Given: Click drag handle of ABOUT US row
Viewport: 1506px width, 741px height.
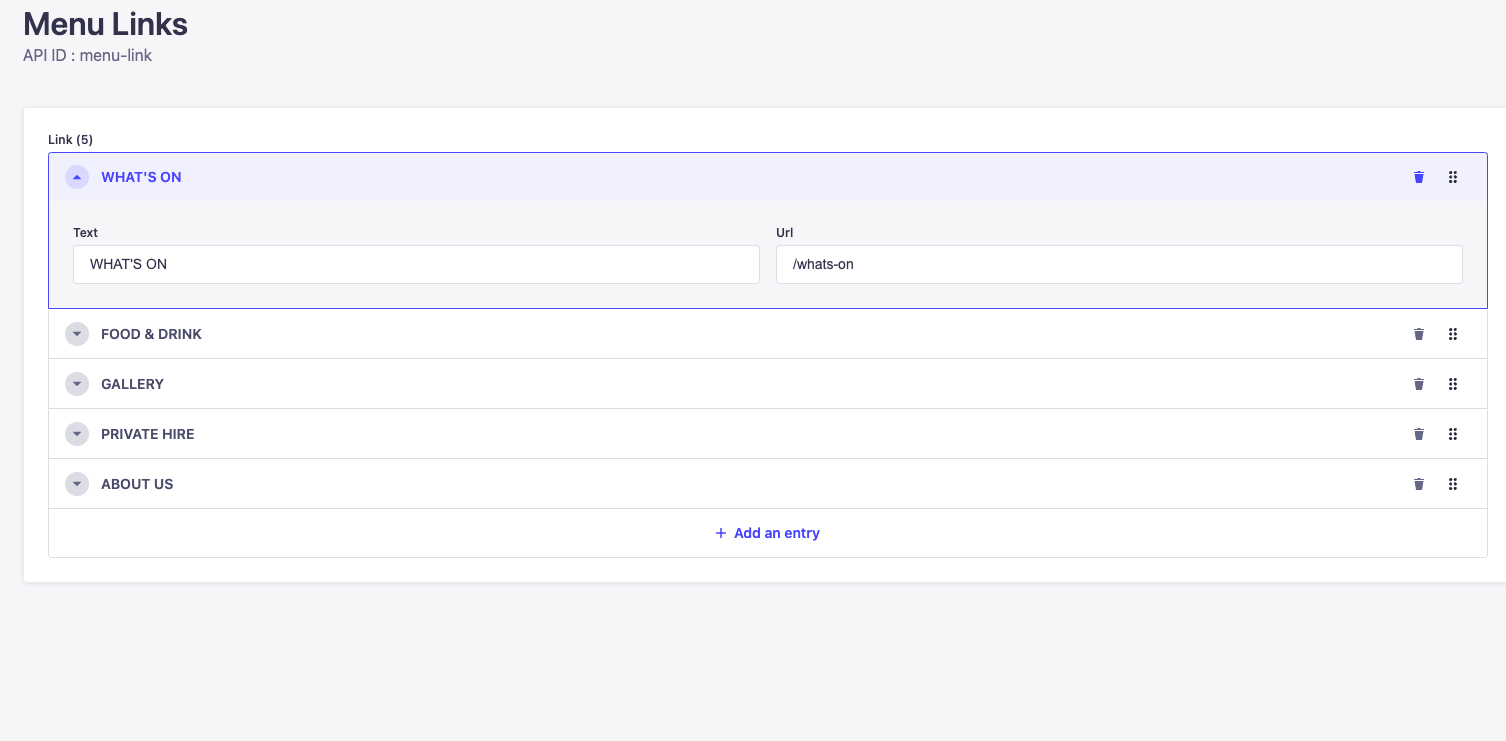Looking at the screenshot, I should click(1453, 484).
